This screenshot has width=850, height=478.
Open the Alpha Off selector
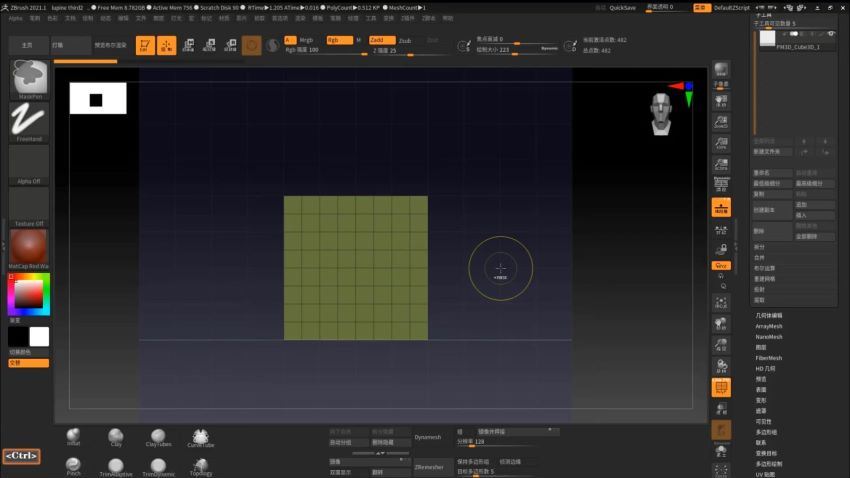(29, 165)
